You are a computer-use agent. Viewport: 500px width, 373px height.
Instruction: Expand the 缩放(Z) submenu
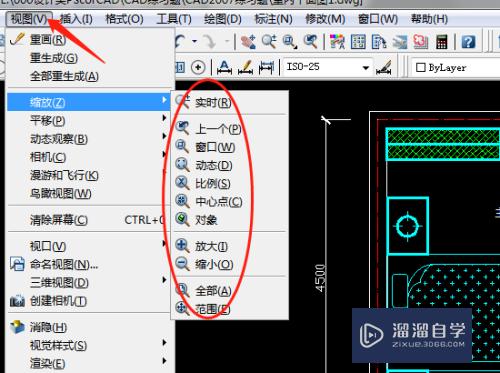89,102
